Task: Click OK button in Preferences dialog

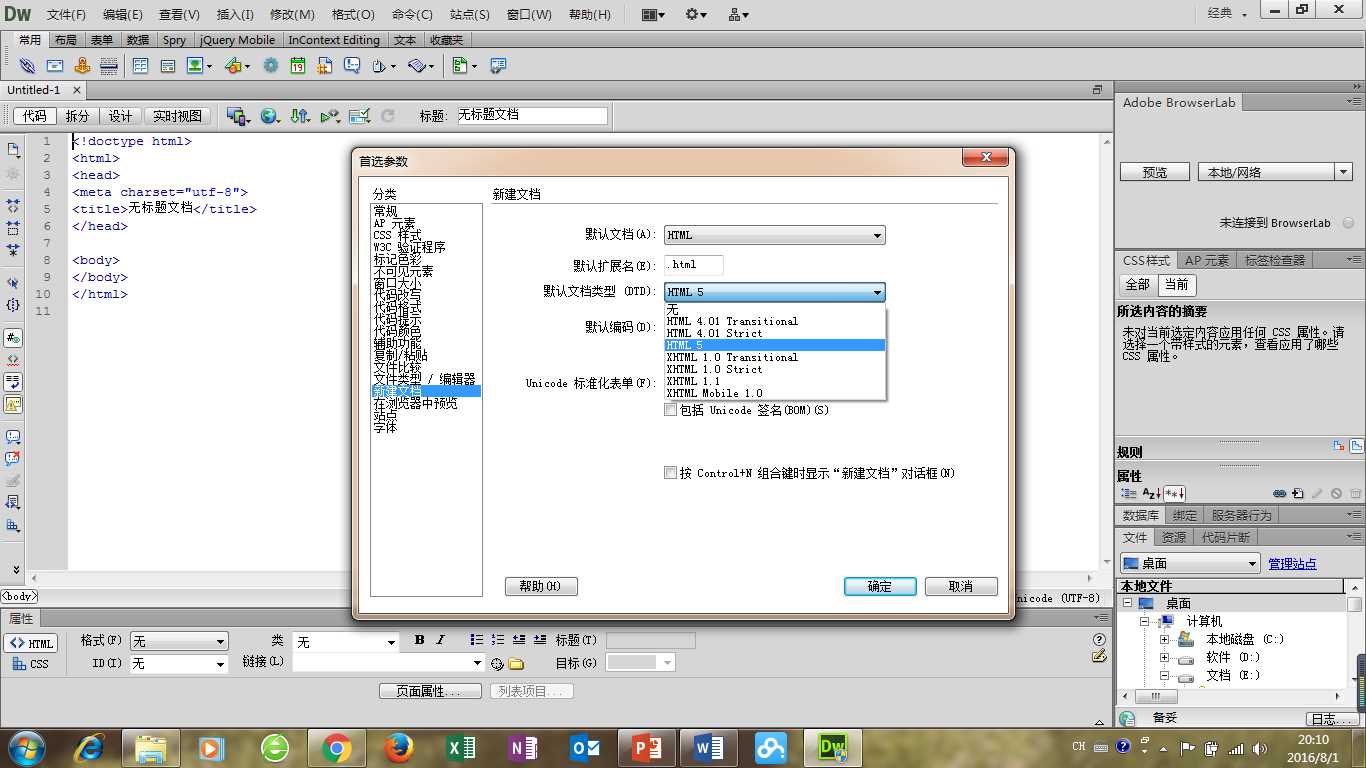Action: [x=880, y=586]
